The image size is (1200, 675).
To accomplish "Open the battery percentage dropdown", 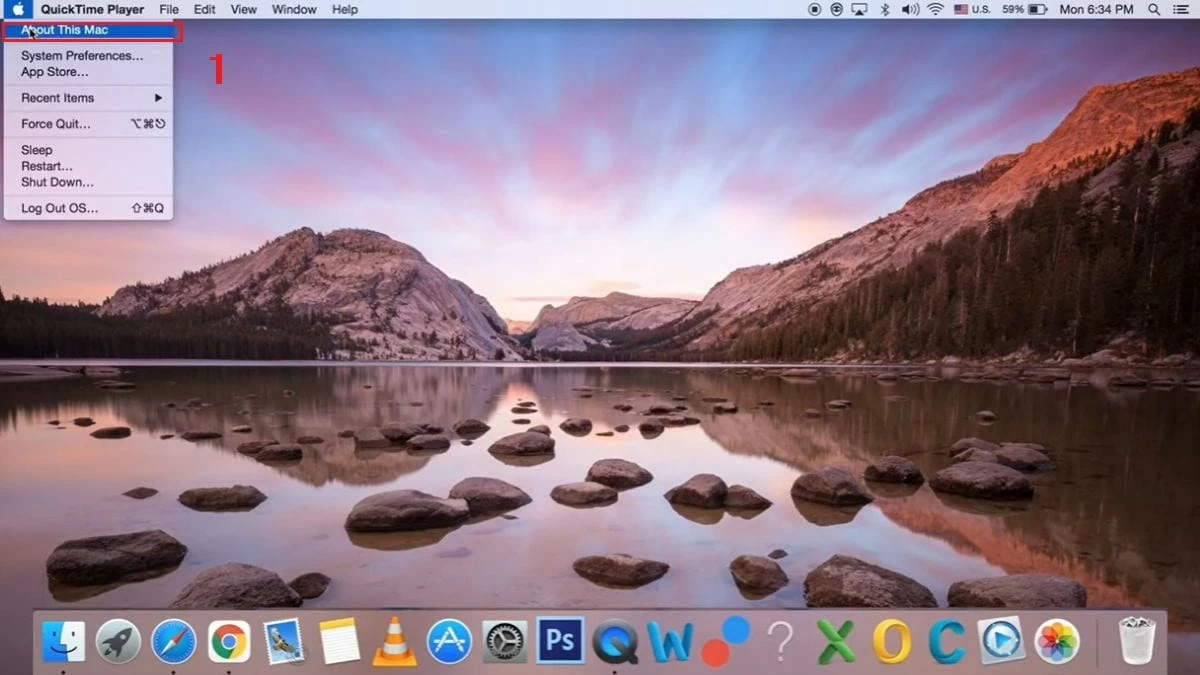I will pos(1018,9).
